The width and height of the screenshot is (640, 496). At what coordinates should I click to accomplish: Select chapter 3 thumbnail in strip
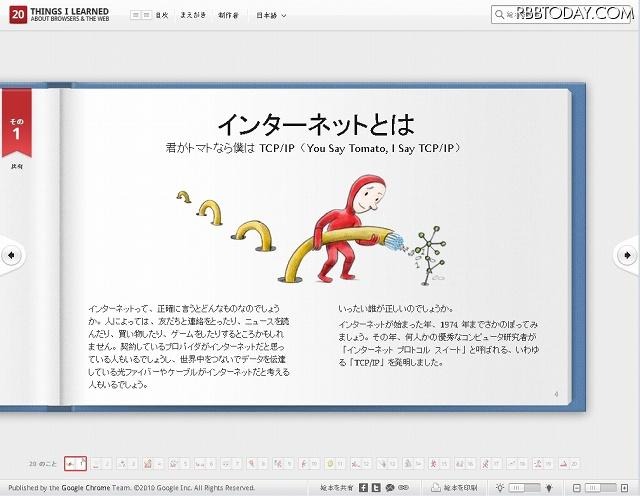point(127,464)
